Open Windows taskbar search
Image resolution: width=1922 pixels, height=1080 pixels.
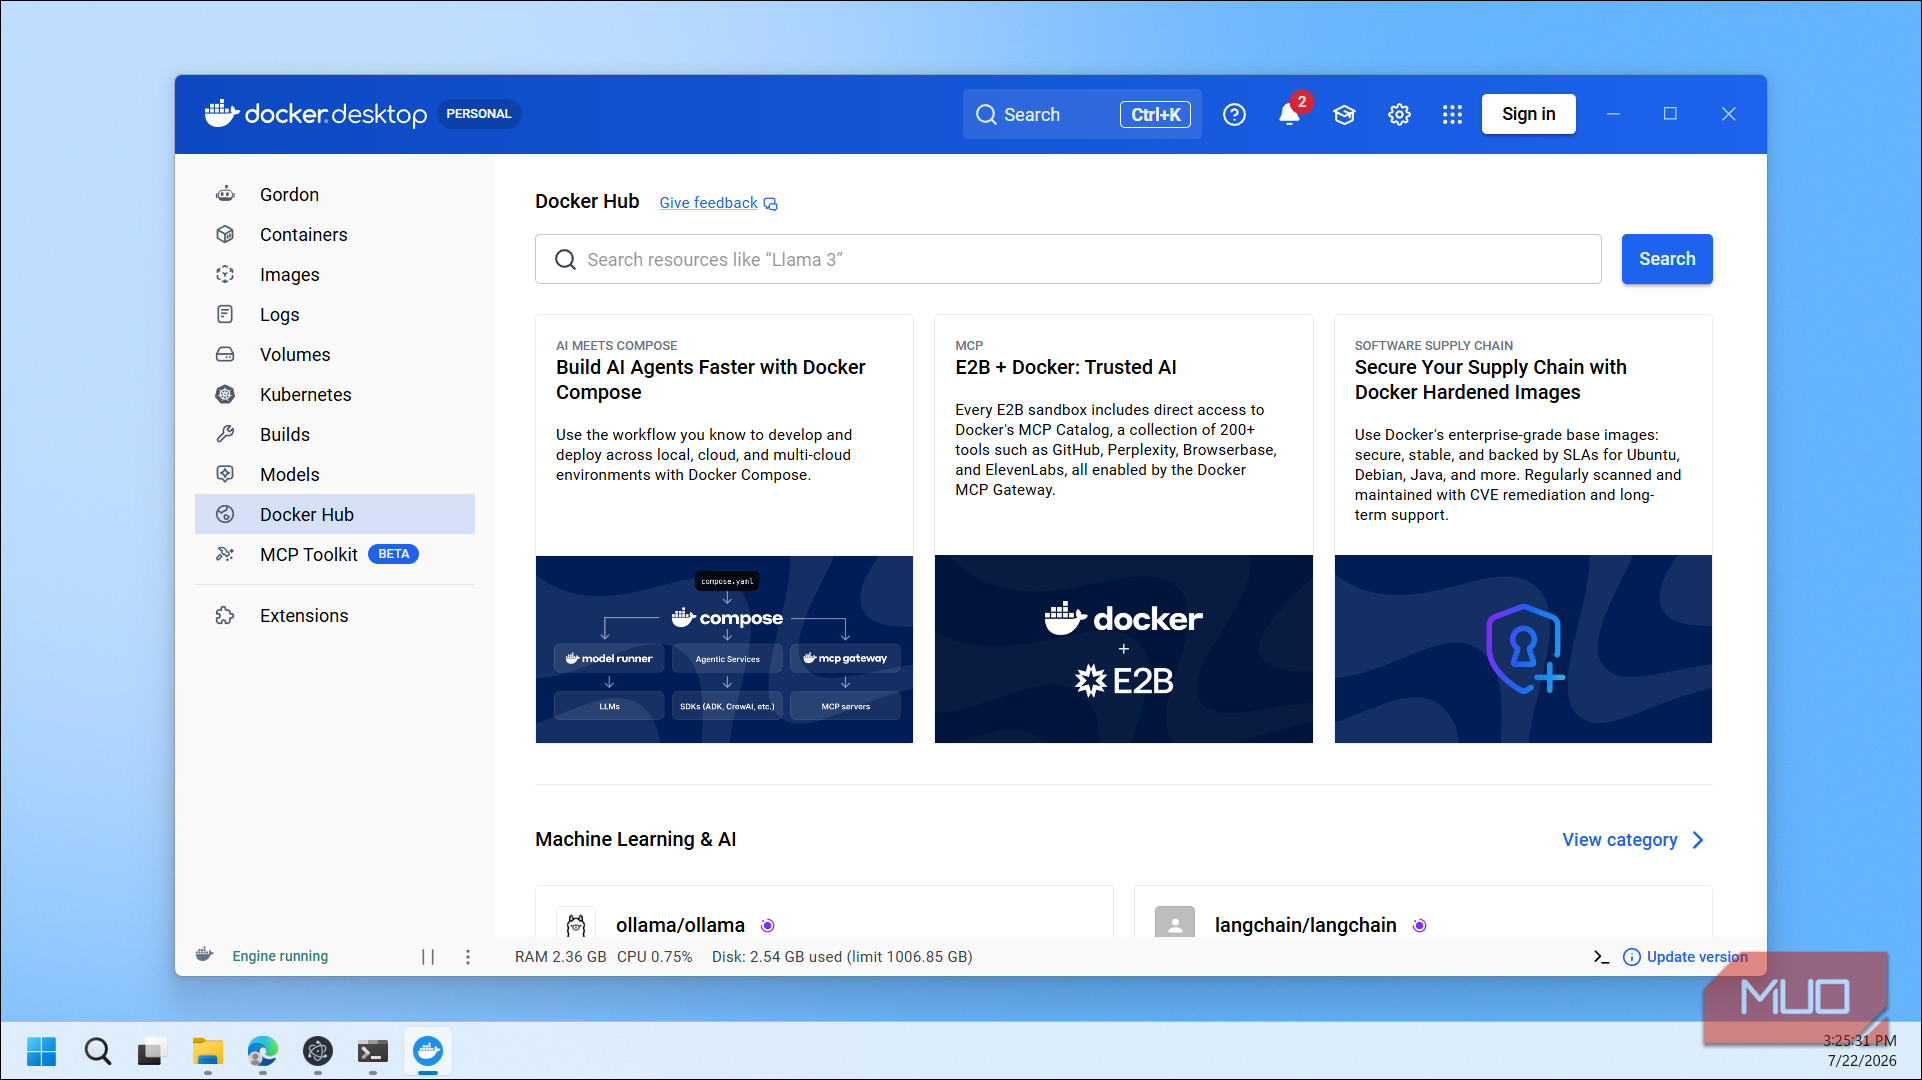(x=97, y=1051)
